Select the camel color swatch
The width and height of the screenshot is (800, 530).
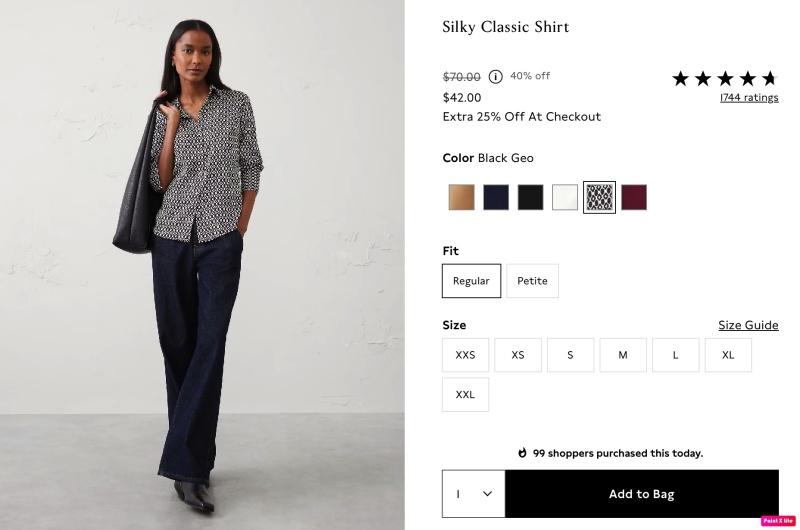pos(461,197)
